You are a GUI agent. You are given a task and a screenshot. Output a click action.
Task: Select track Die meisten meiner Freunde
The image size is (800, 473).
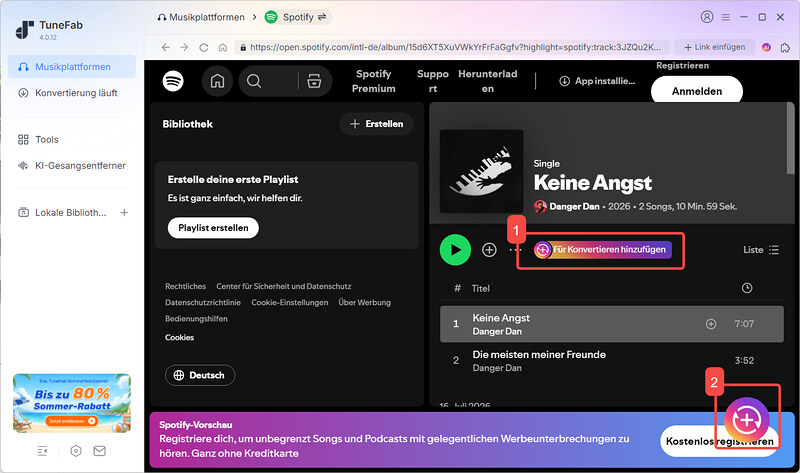click(611, 361)
